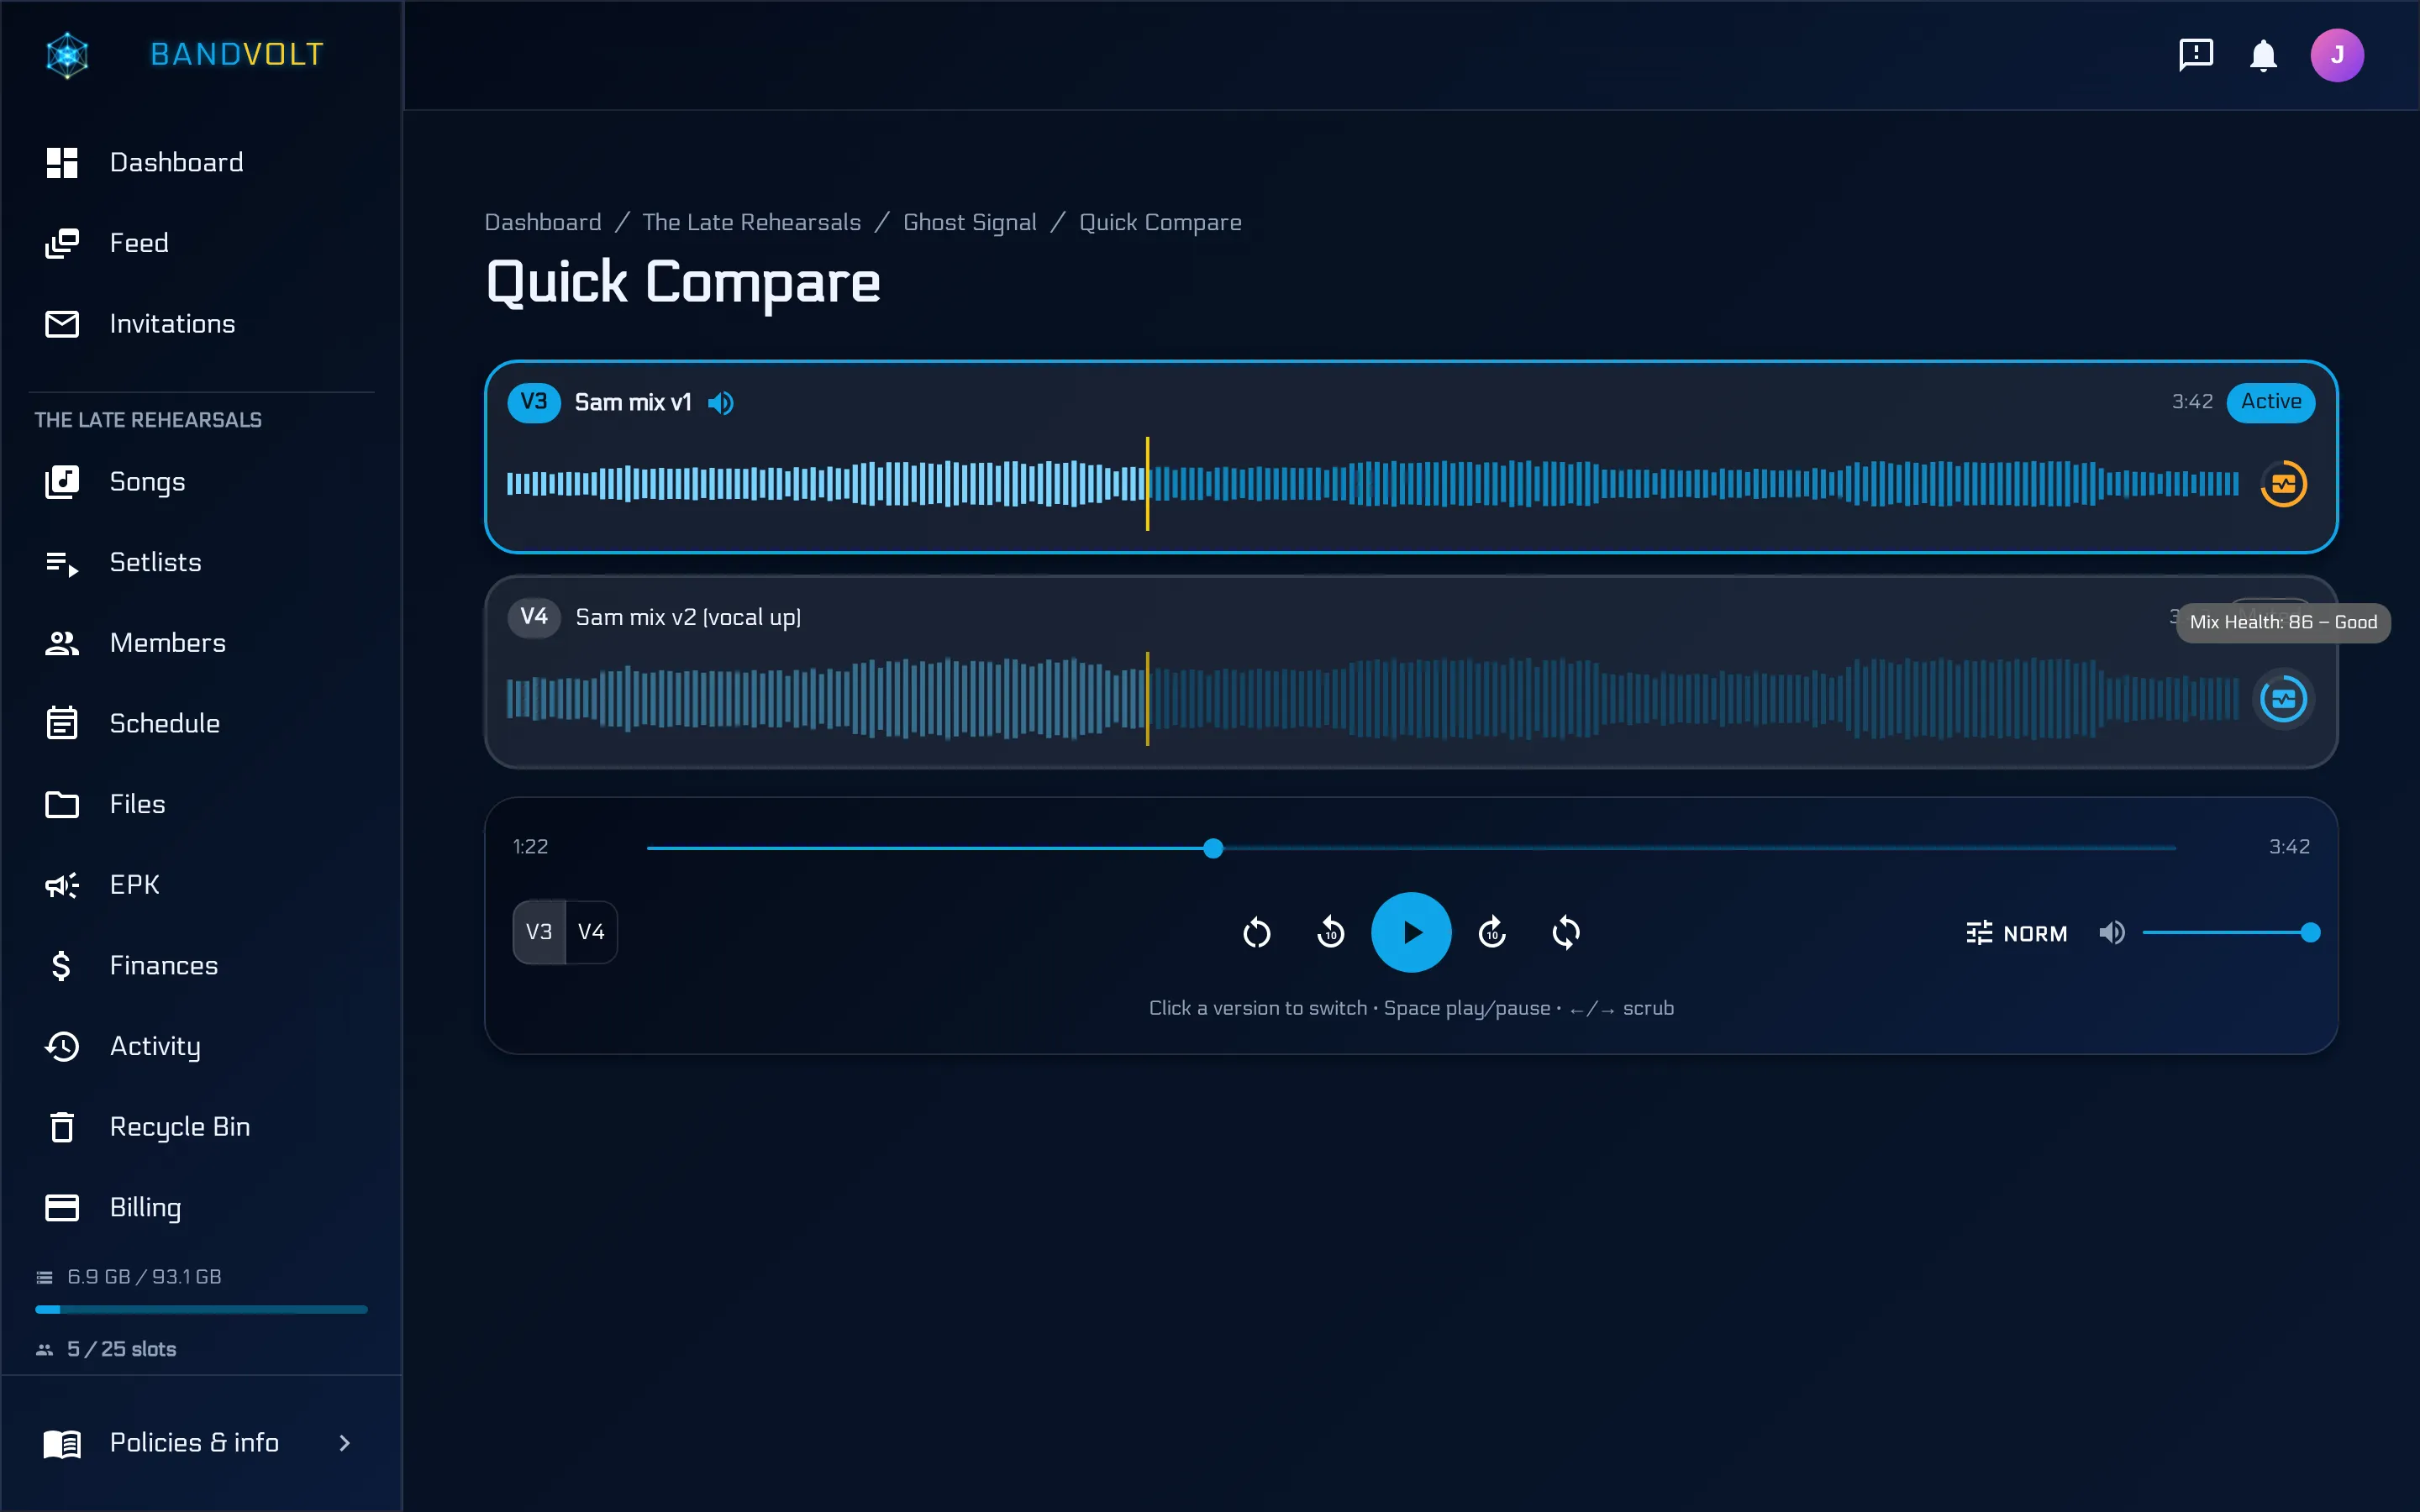The width and height of the screenshot is (2420, 1512).
Task: Switch to V3 in version toggle
Action: [x=539, y=932]
